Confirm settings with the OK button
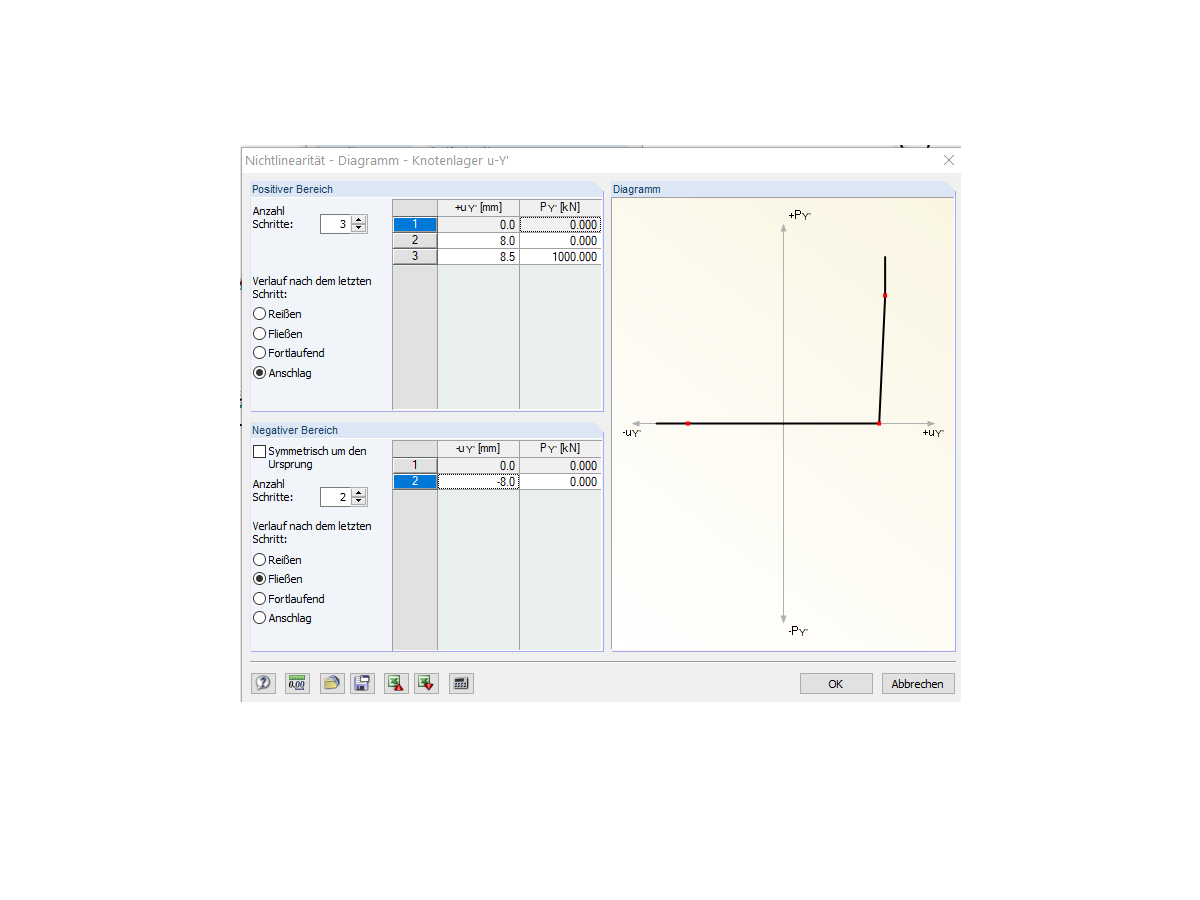This screenshot has height=900, width=1200. coord(835,683)
